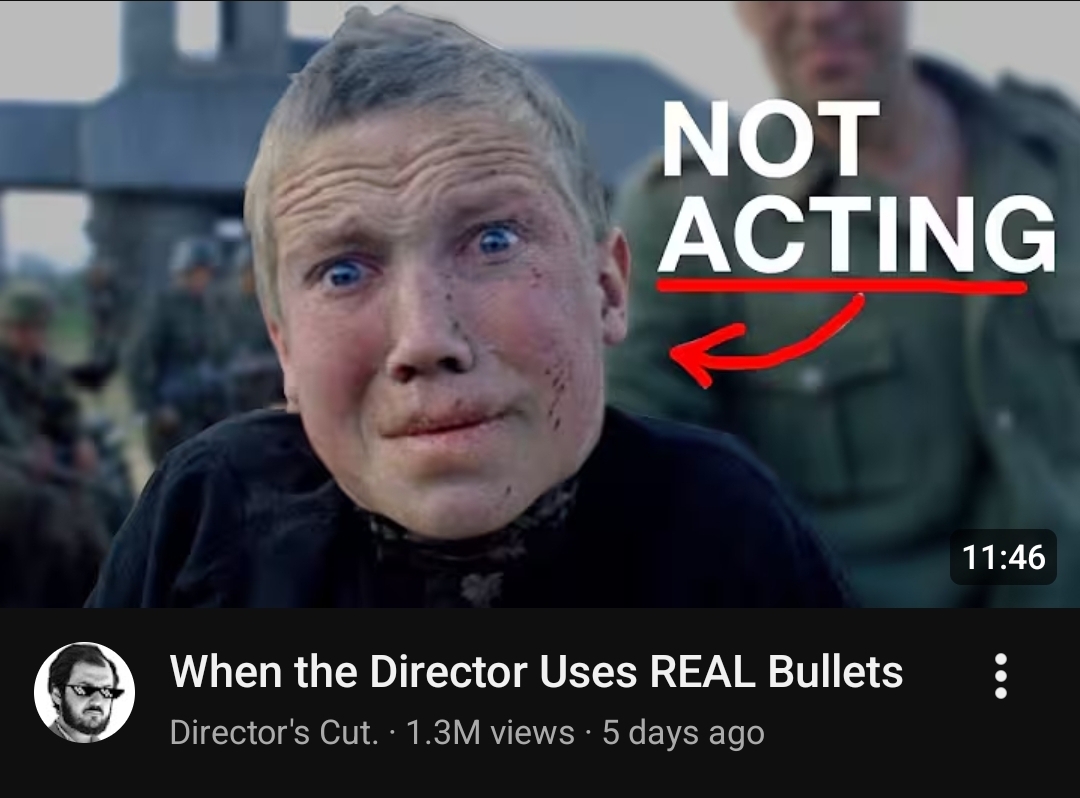Click the 'ACTING' word in the thumbnail
The height and width of the screenshot is (798, 1080).
[857, 235]
